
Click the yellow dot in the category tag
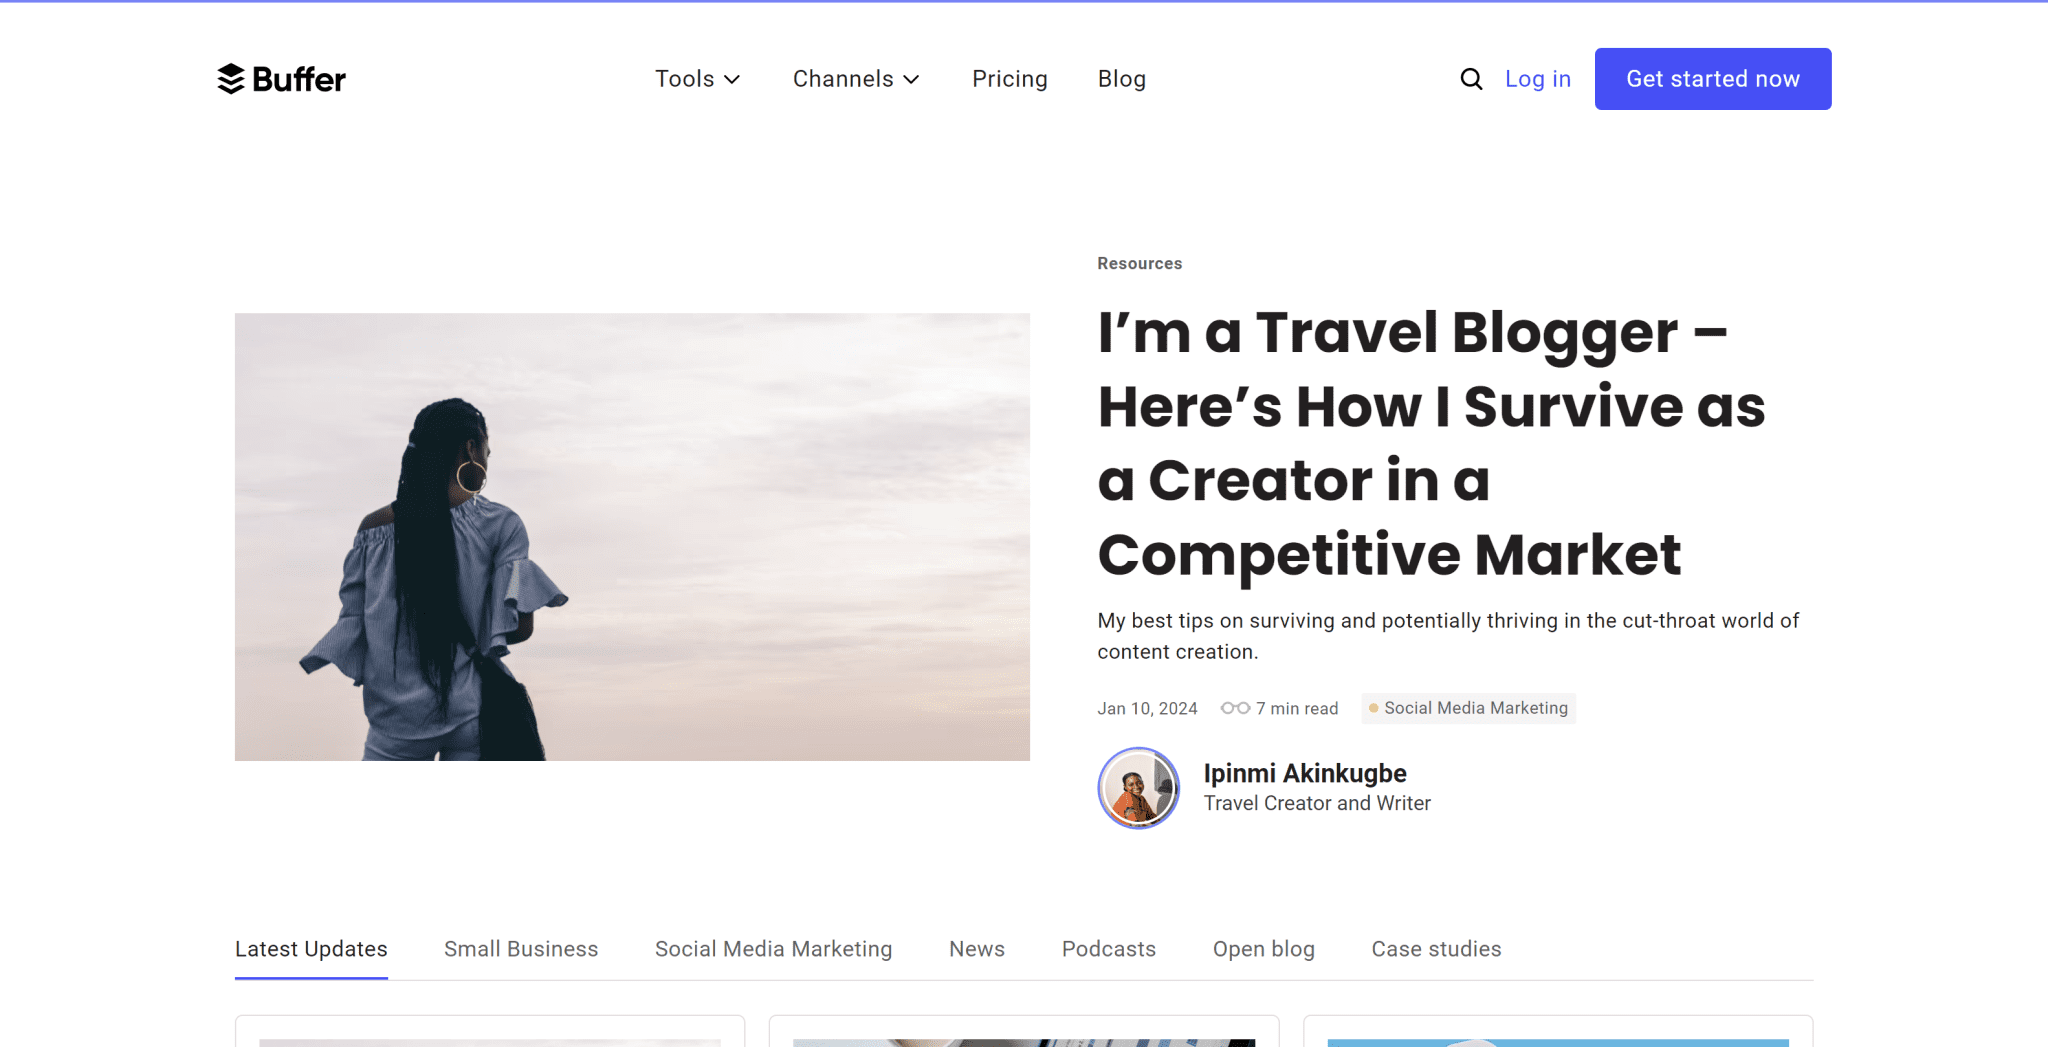click(1375, 708)
